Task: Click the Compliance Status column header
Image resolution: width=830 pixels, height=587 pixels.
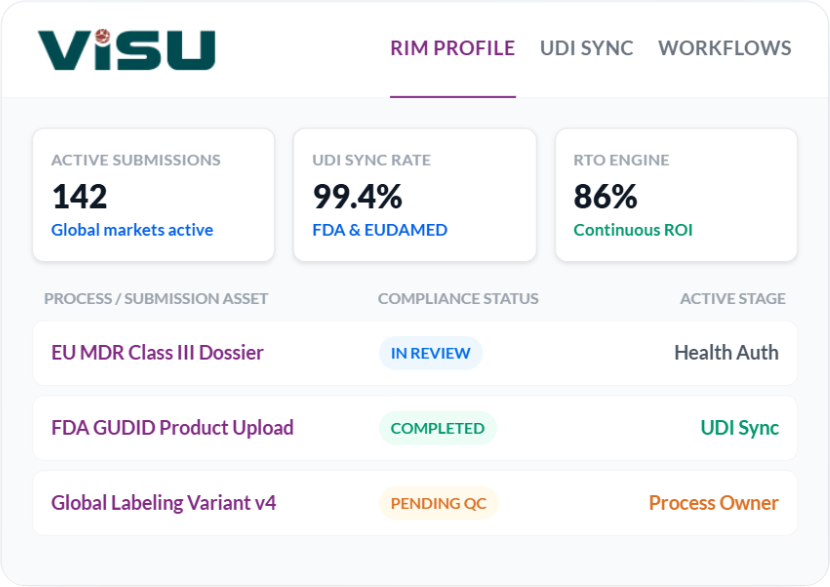Action: pos(458,299)
